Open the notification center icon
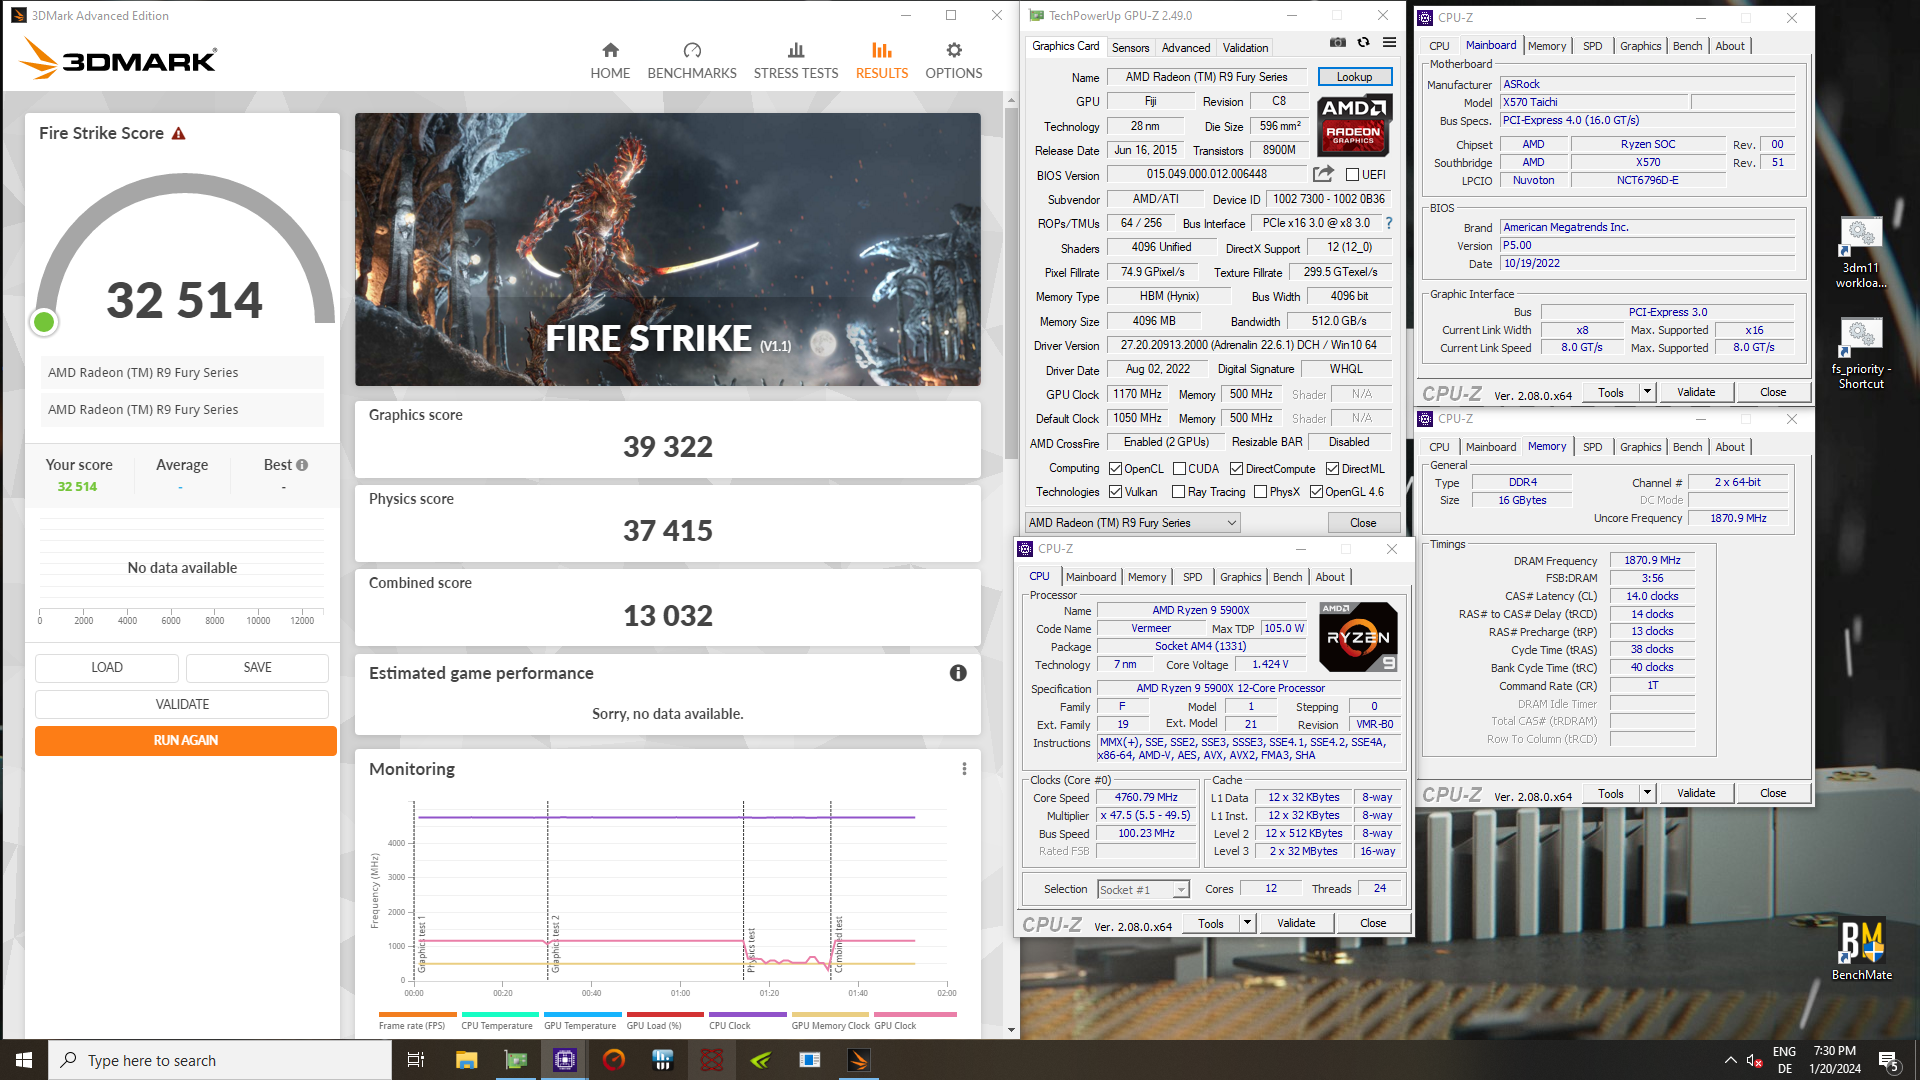The image size is (1920, 1080). pos(1888,1060)
